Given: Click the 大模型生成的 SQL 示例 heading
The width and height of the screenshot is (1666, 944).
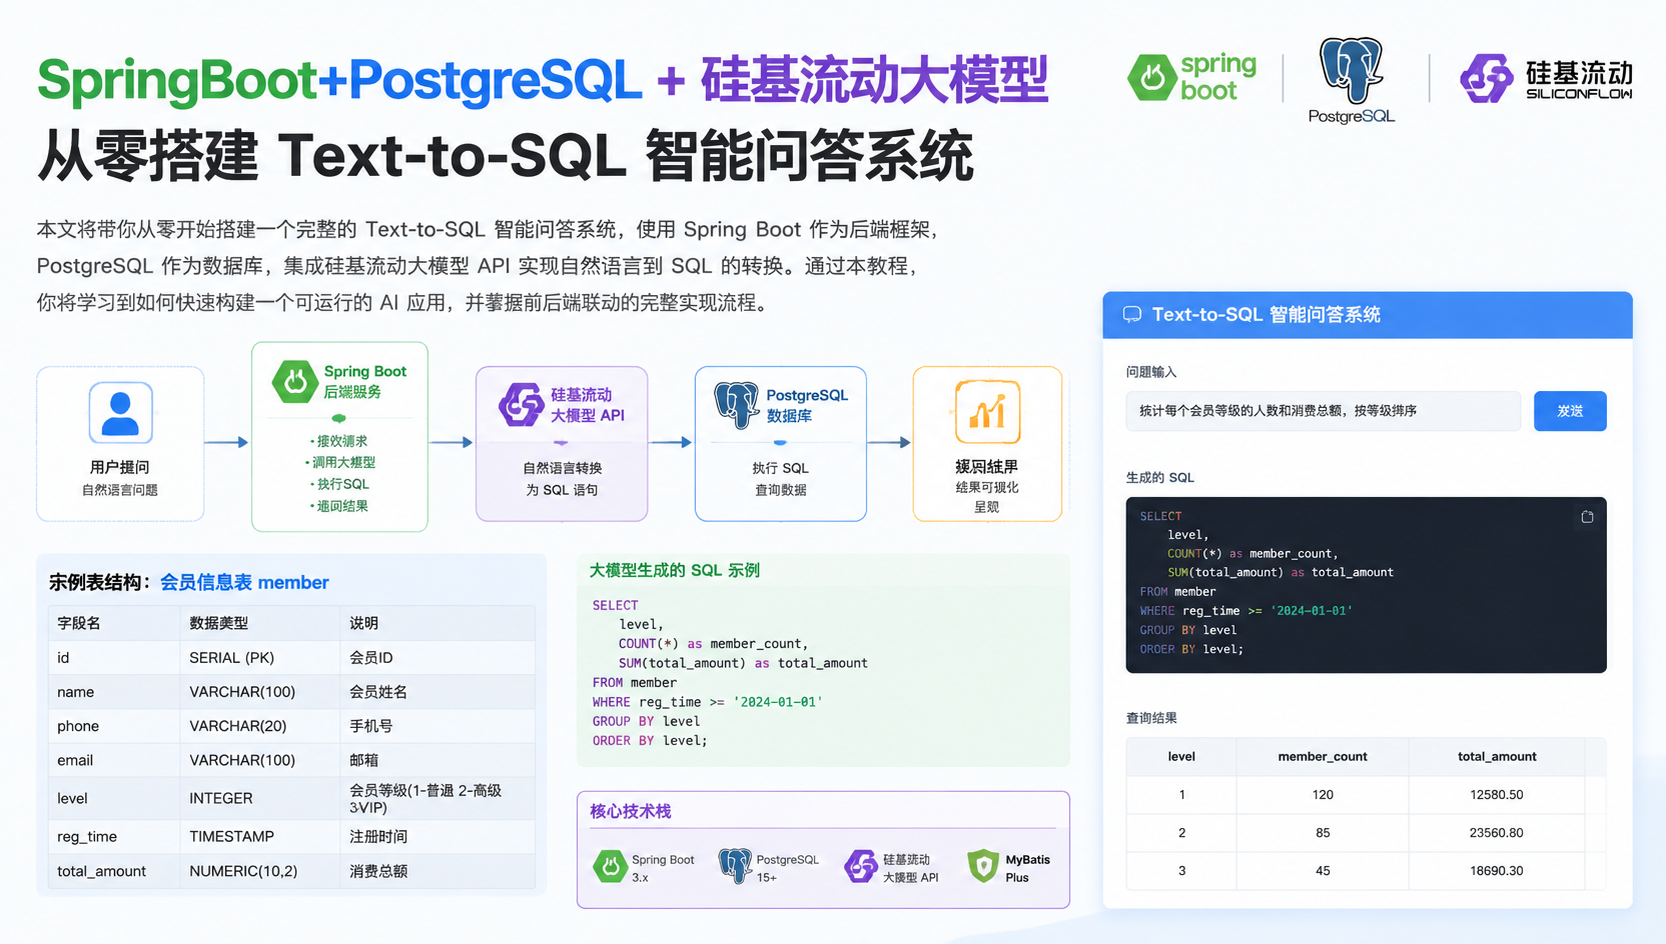Looking at the screenshot, I should (674, 570).
